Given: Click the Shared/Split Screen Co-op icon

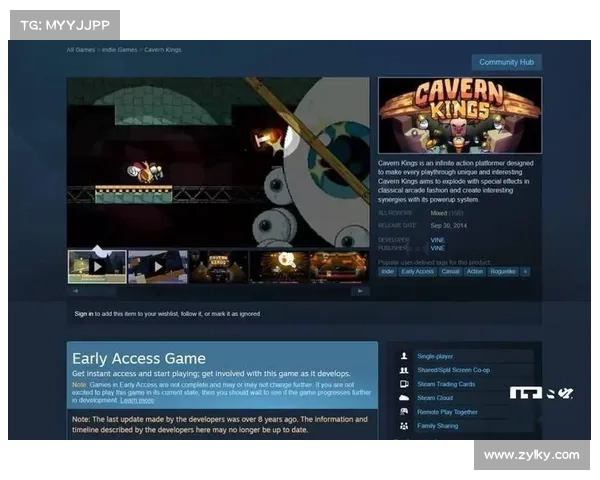Looking at the screenshot, I should 404,370.
